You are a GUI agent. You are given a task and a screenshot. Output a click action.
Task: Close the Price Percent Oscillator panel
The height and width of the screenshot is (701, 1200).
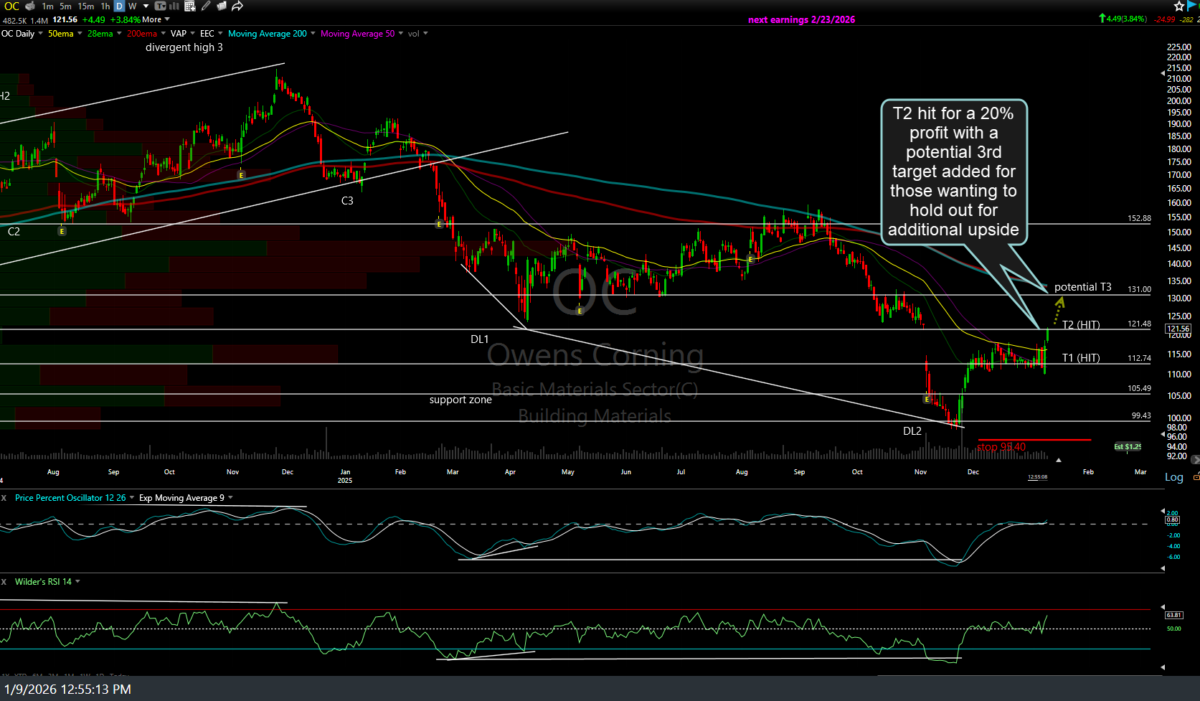pyautogui.click(x=5, y=497)
